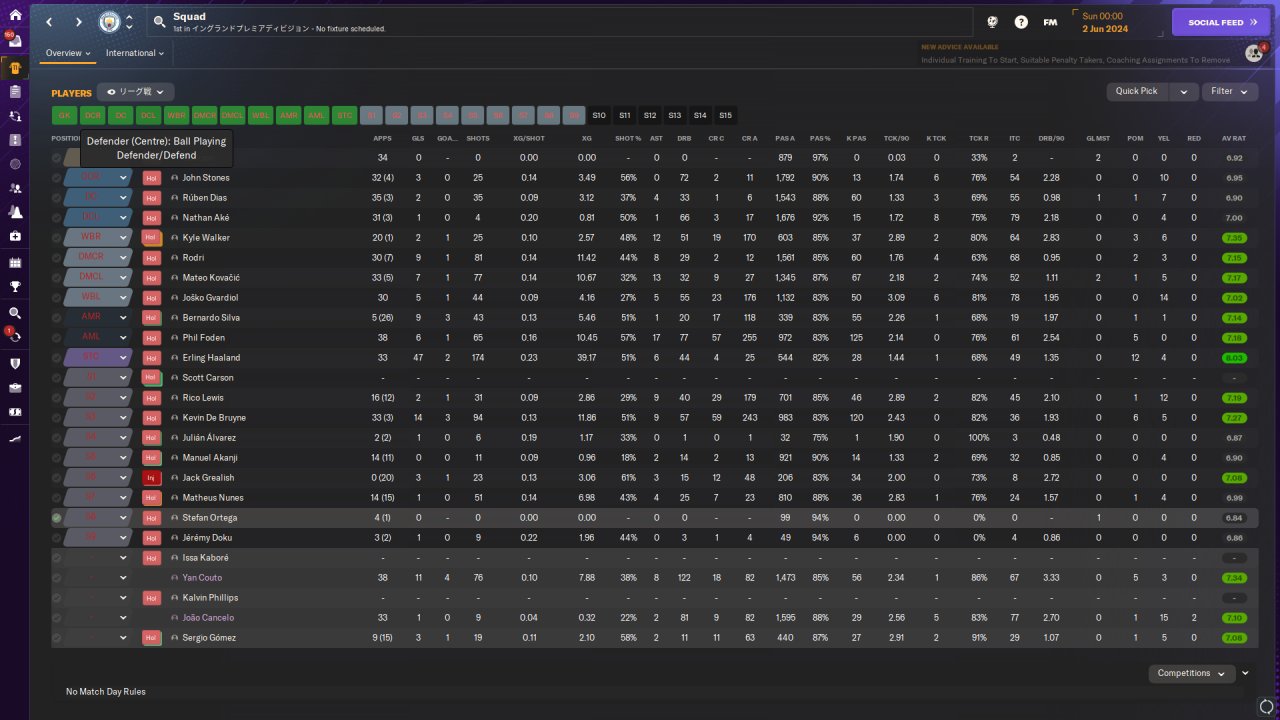Screen dimensions: 1280x720
Task: Toggle the selection circle for Phil Foden
Action: (x=57, y=338)
